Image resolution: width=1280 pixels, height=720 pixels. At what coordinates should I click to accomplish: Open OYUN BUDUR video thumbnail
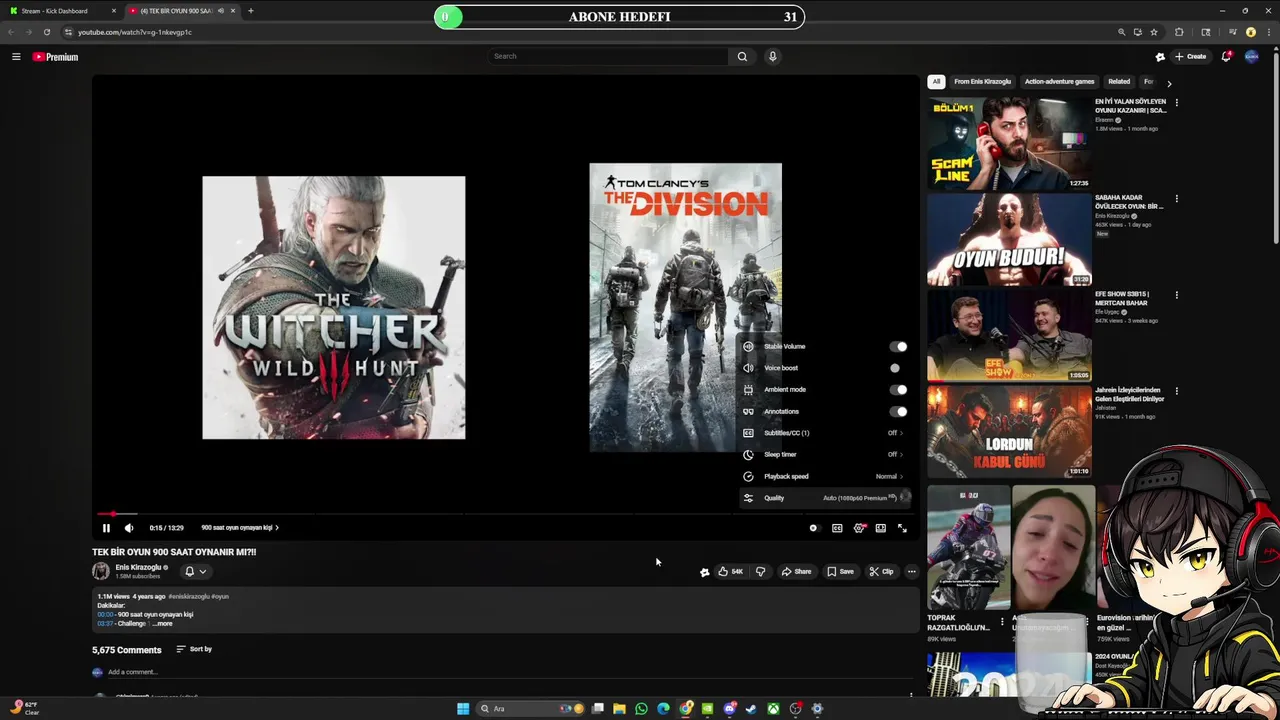pyautogui.click(x=1009, y=240)
